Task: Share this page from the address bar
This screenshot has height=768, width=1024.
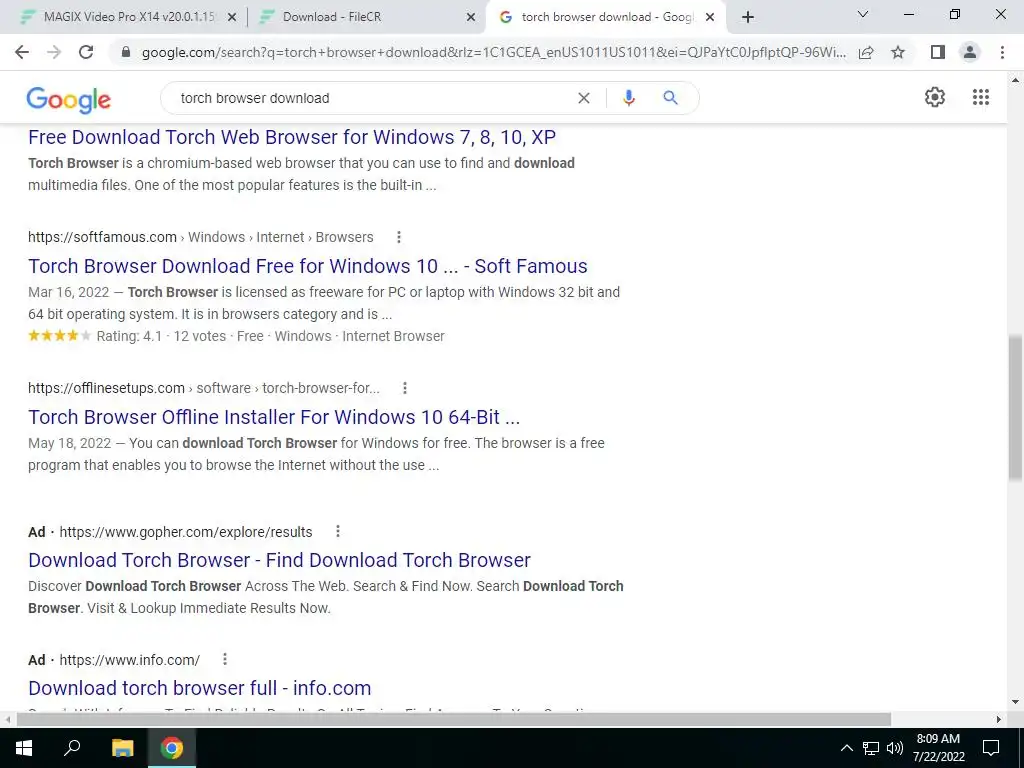Action: (866, 52)
